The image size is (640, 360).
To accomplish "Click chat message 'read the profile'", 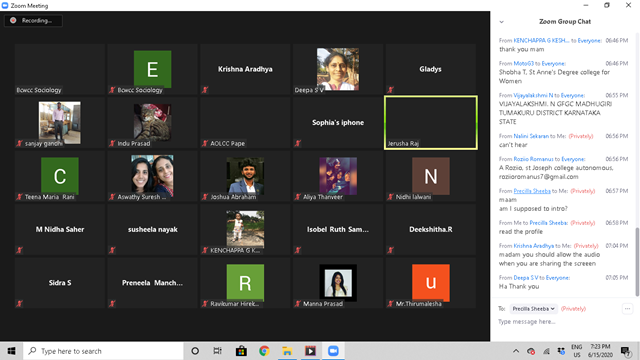I will click(521, 232).
